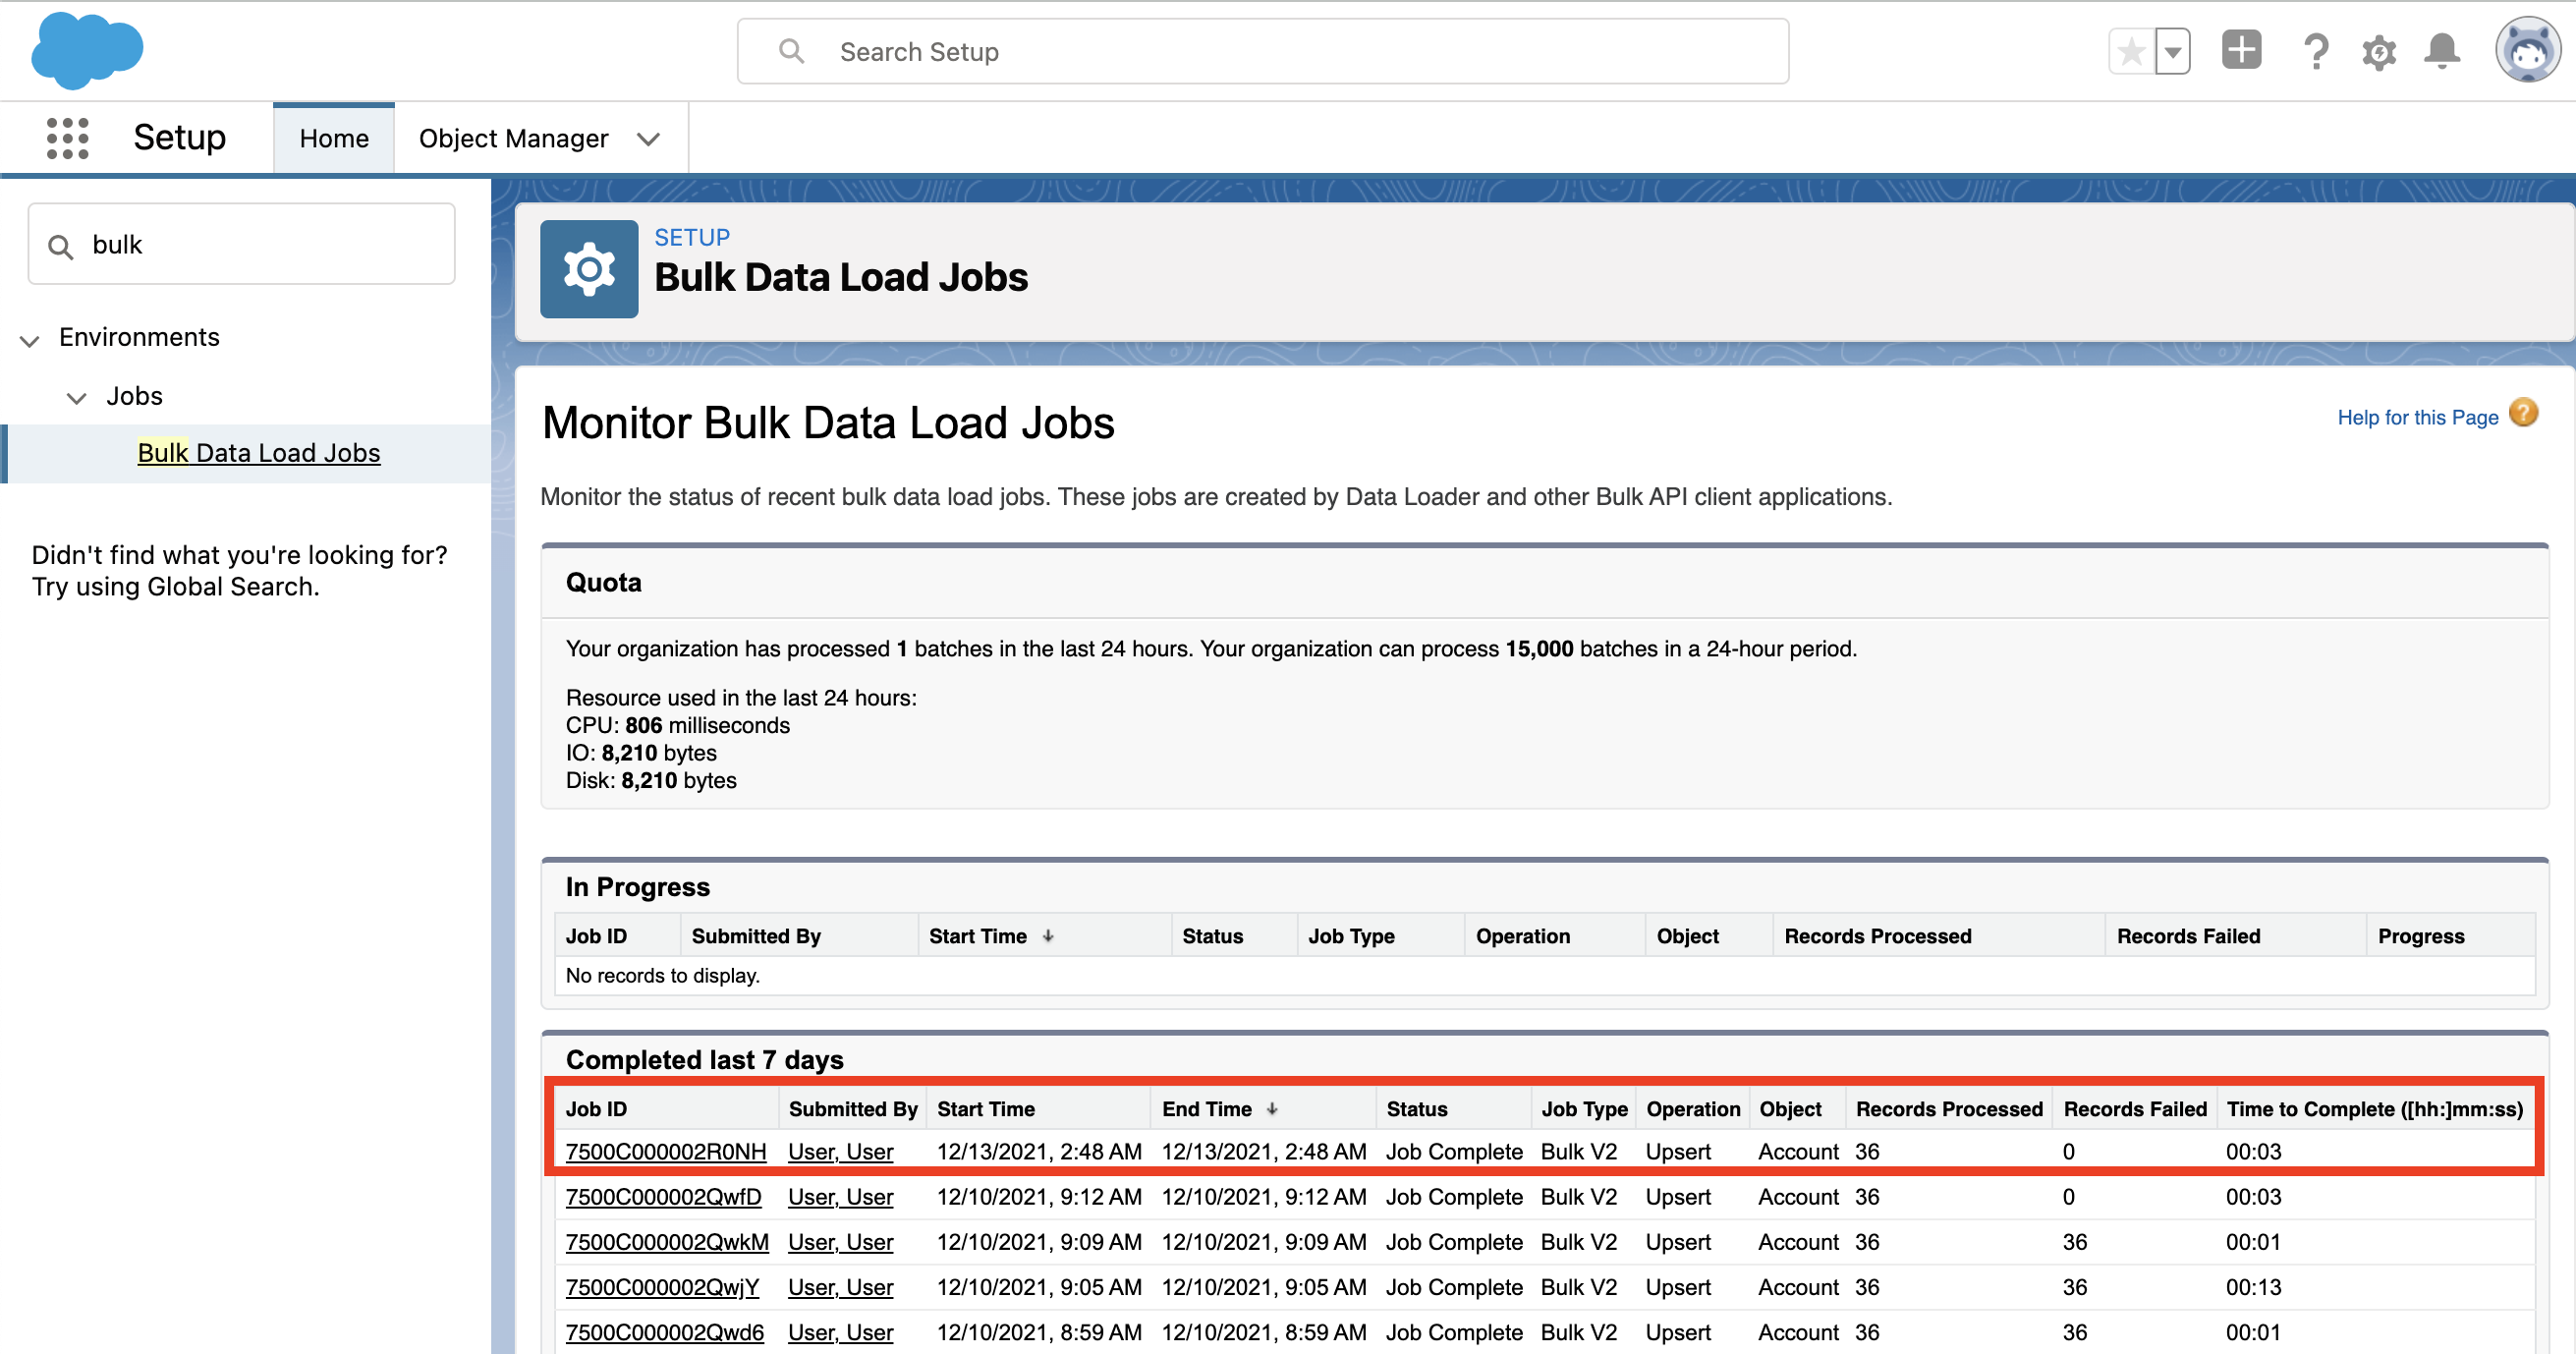The height and width of the screenshot is (1354, 2576).
Task: Click the Setup gear icon in top bar
Action: pyautogui.click(x=2379, y=51)
